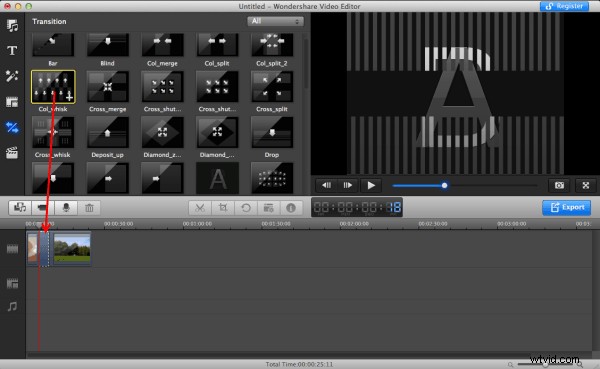
Task: Take a snapshot with the camera icon
Action: click(x=559, y=185)
